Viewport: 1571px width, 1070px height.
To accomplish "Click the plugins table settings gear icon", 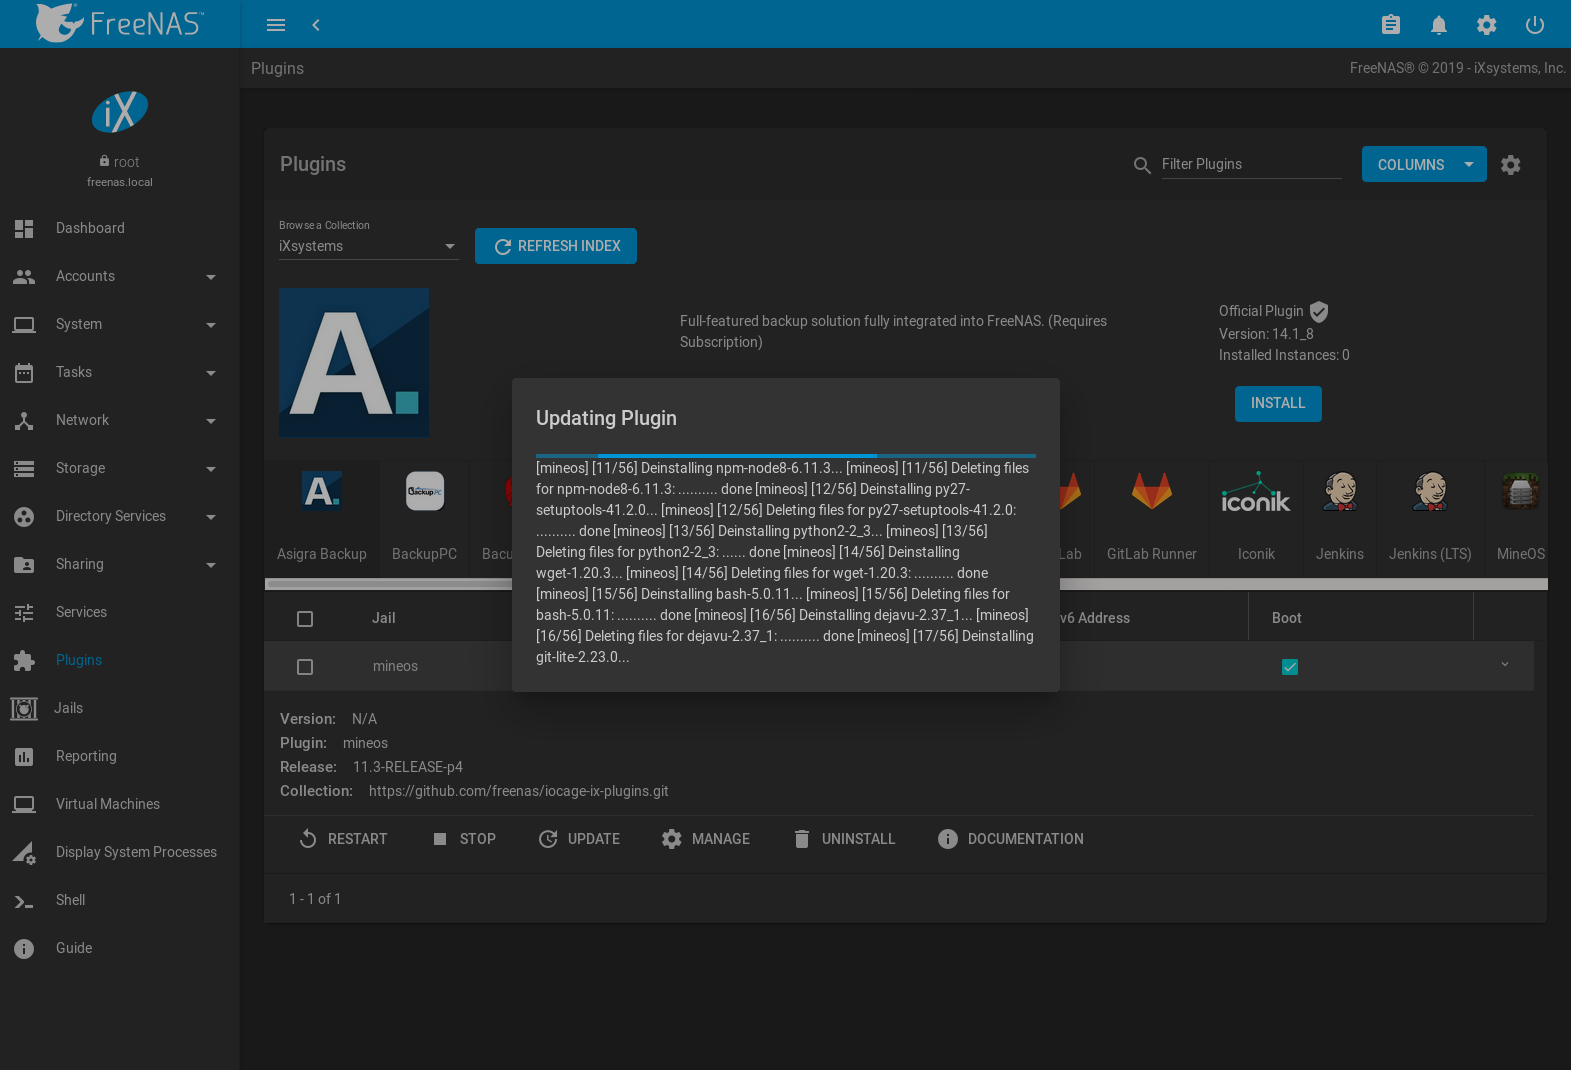I will (x=1511, y=165).
